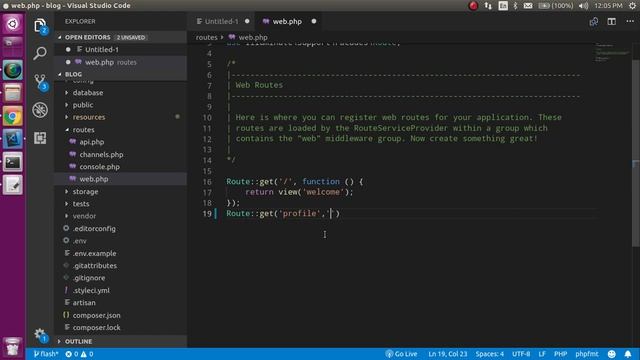This screenshot has height=360, width=640.
Task: Click the red recording indicator in top panel
Action: 473,6
